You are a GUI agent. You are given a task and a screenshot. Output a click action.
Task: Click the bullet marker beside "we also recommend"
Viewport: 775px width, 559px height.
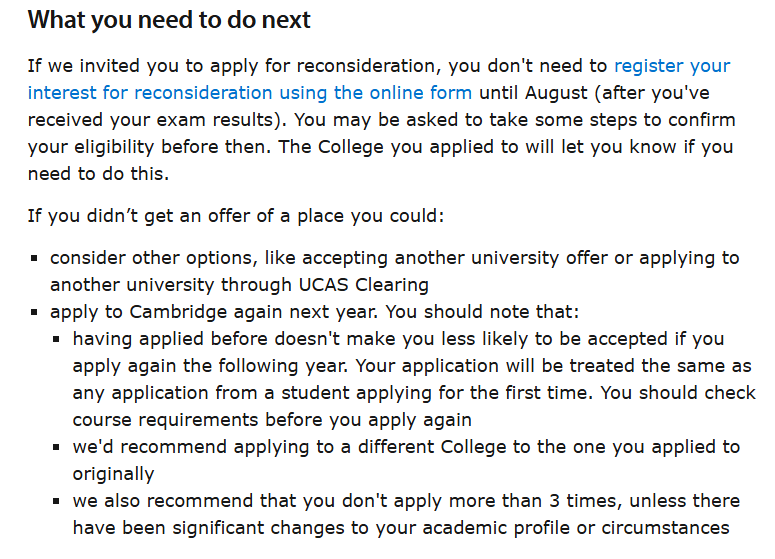(x=57, y=502)
